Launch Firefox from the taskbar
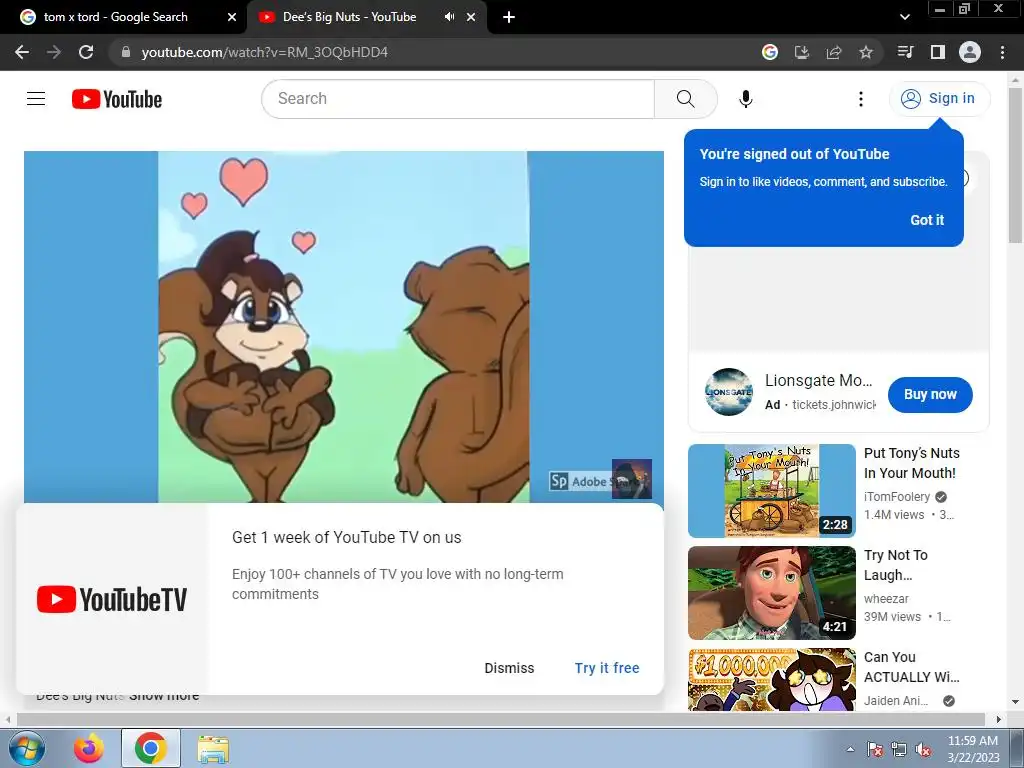 (x=88, y=748)
